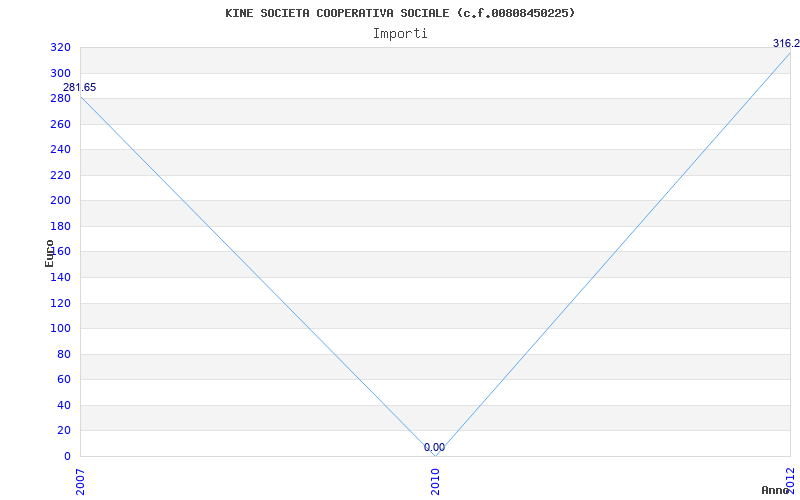Click y-axis value 200
Viewport: 800px width, 500px height.
(60, 201)
